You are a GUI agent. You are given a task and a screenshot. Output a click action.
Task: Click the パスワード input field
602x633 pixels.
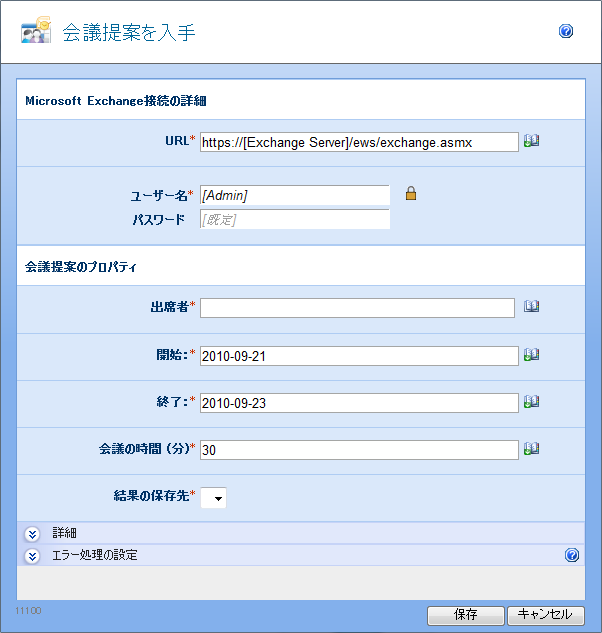click(294, 219)
